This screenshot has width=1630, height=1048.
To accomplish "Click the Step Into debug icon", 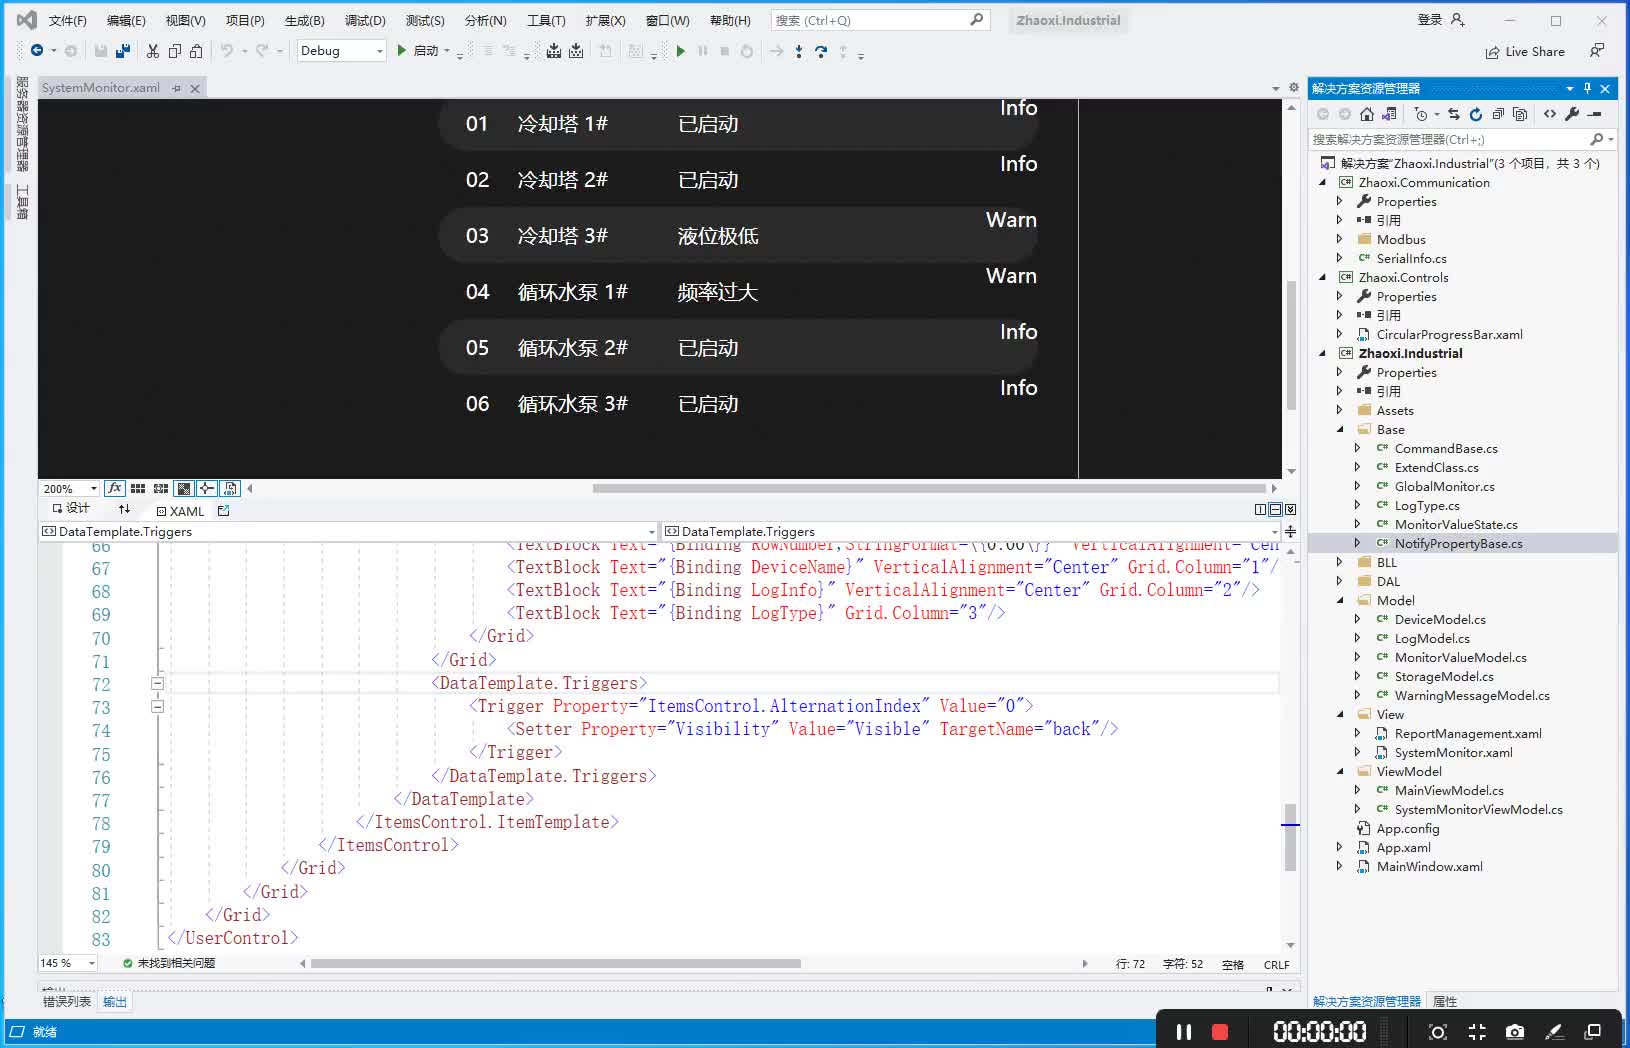I will coord(798,51).
